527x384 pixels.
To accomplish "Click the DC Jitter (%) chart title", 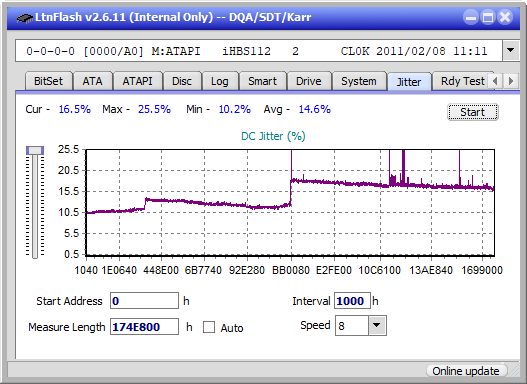I will tap(273, 136).
